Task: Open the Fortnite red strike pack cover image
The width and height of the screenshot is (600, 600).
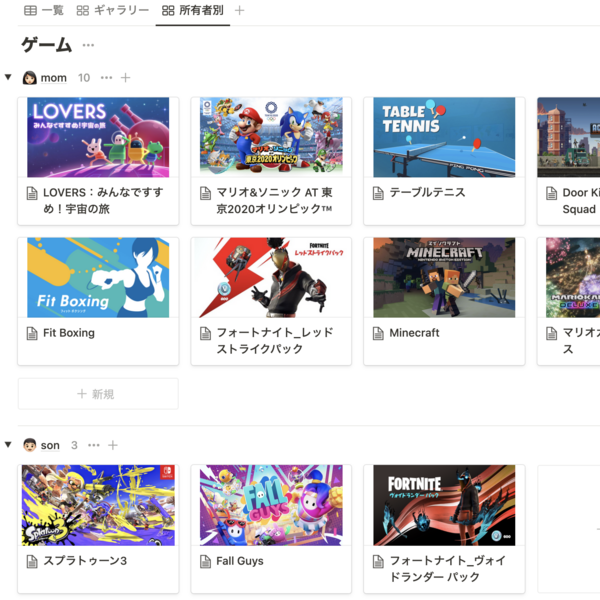Action: click(271, 277)
